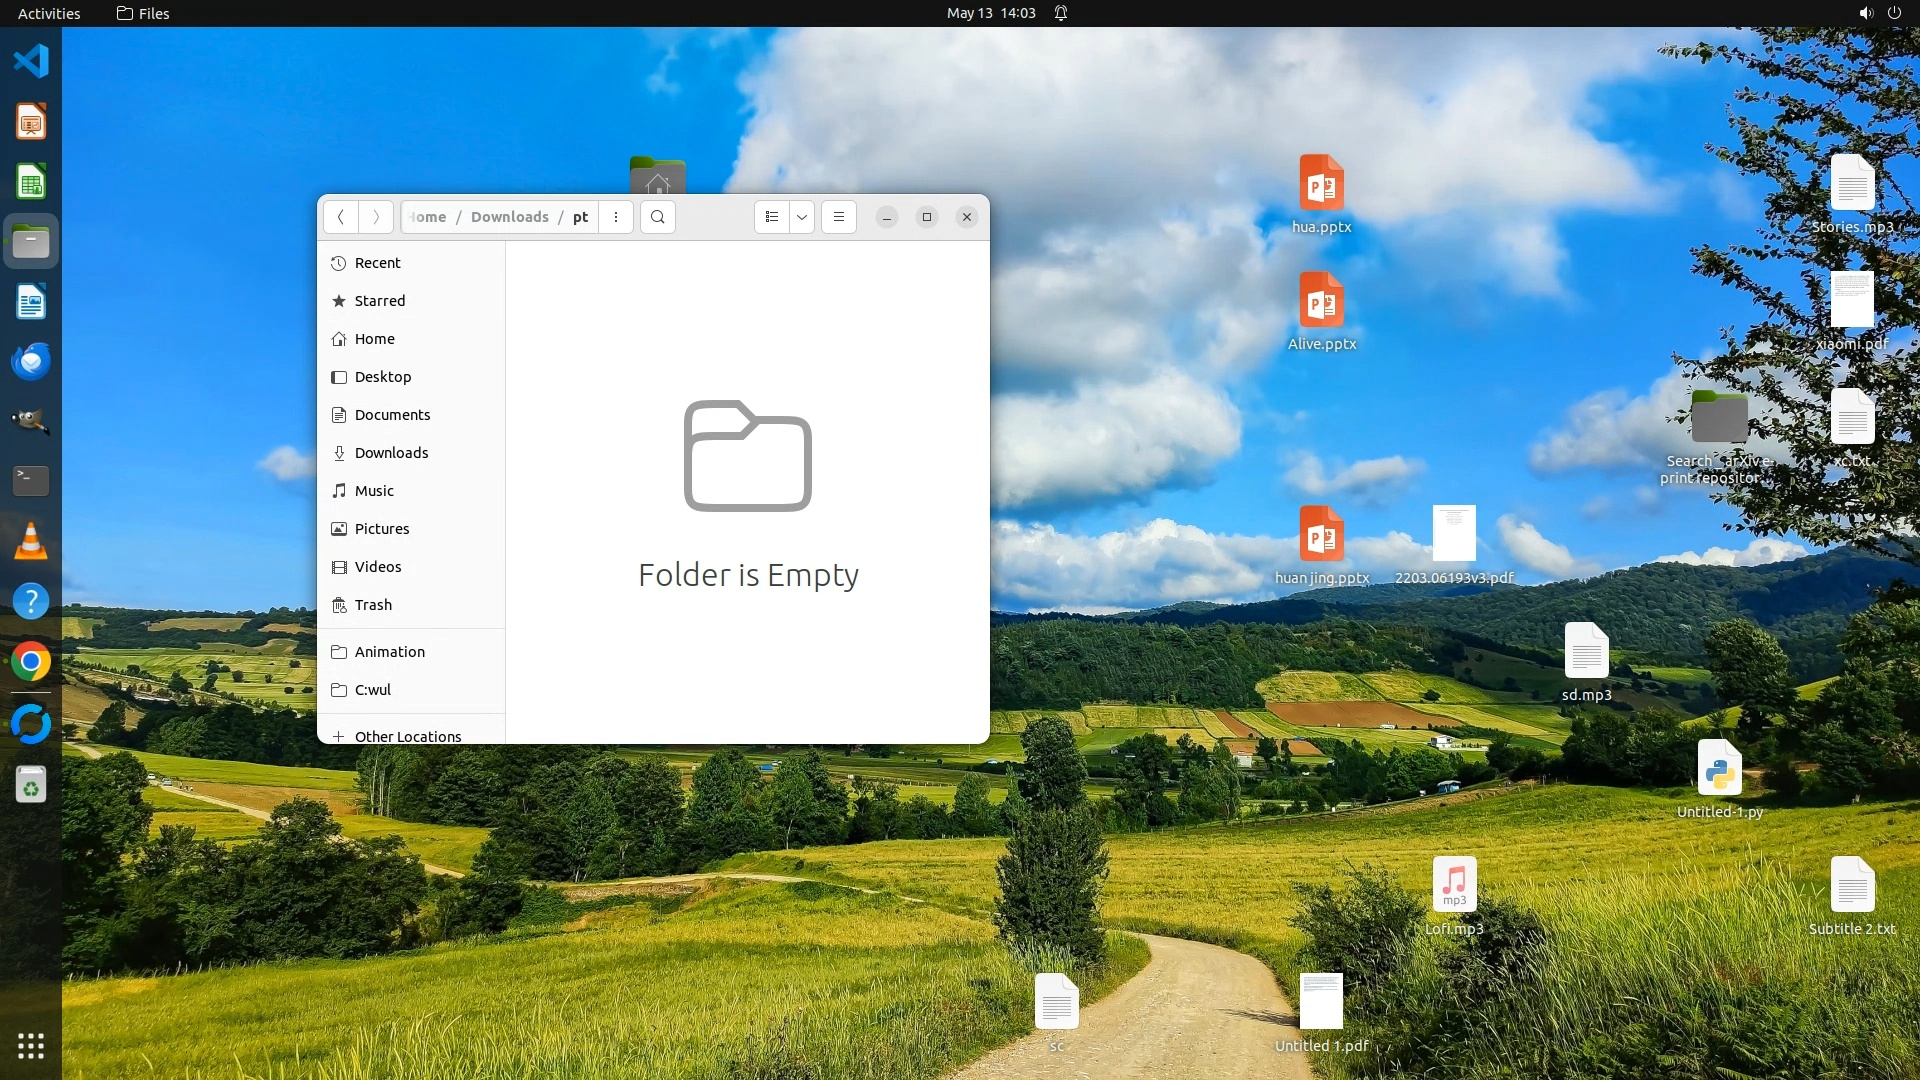The width and height of the screenshot is (1920, 1080).
Task: Open the Animation bookmark folder
Action: (x=389, y=652)
